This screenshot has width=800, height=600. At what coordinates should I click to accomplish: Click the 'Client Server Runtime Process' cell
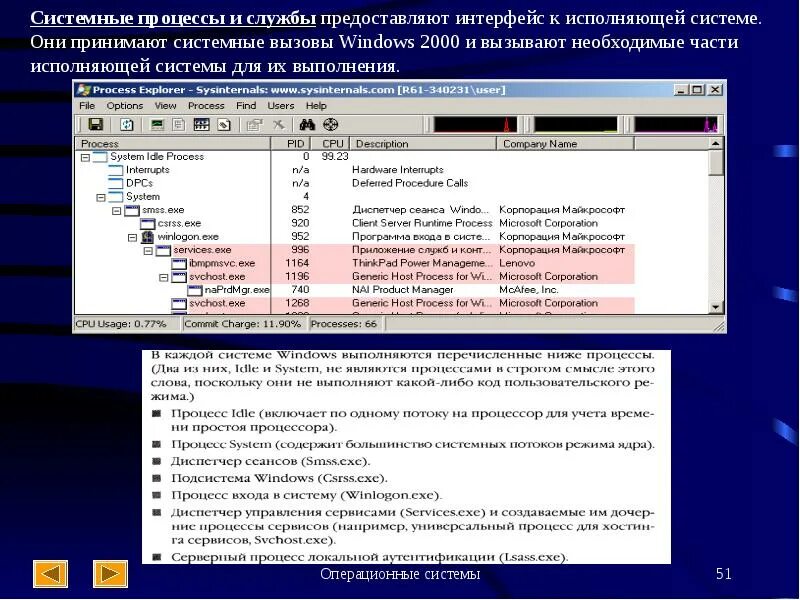pyautogui.click(x=422, y=223)
